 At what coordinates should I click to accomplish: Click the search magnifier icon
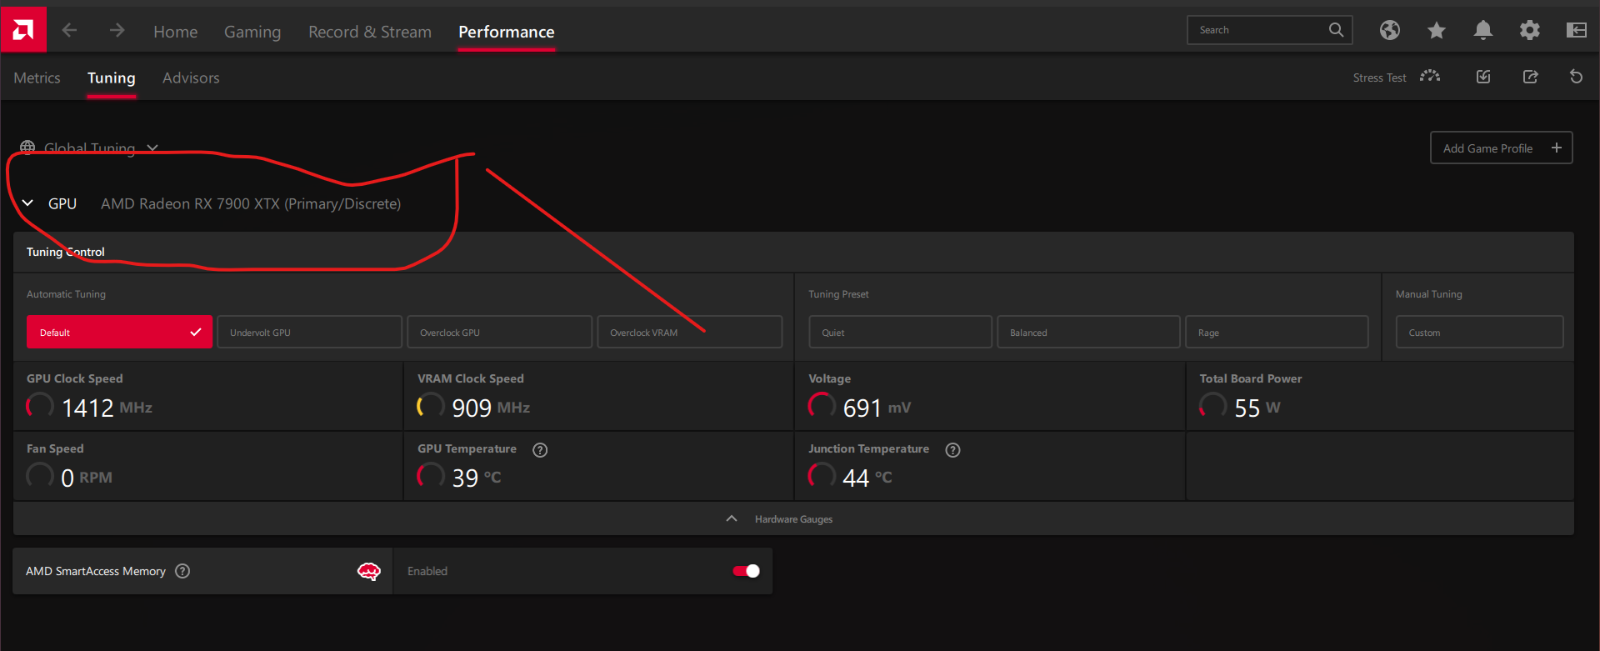[1336, 30]
